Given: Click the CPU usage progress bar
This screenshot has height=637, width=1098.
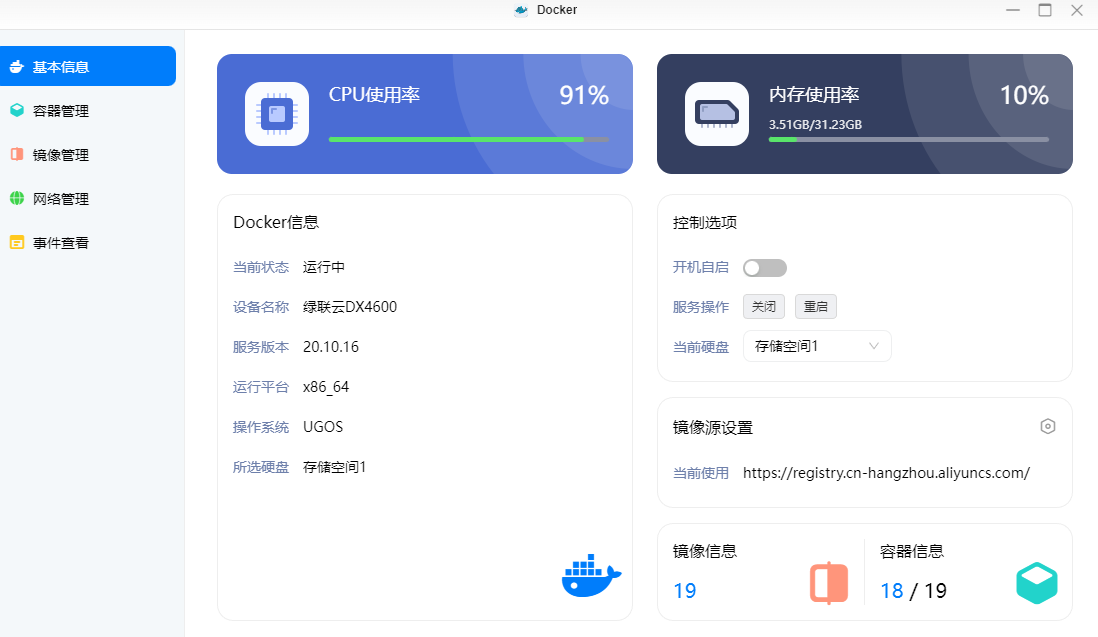Looking at the screenshot, I should point(468,139).
